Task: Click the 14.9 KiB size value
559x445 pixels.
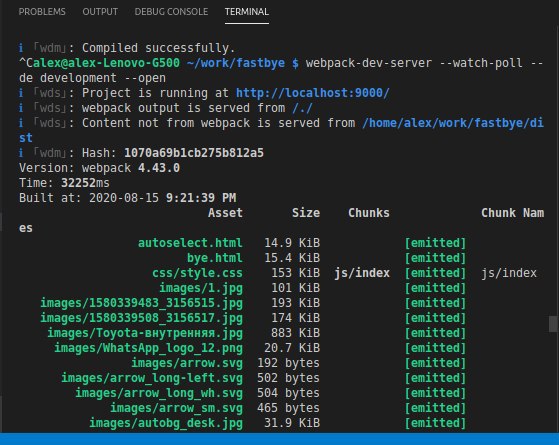Action: (x=292, y=243)
